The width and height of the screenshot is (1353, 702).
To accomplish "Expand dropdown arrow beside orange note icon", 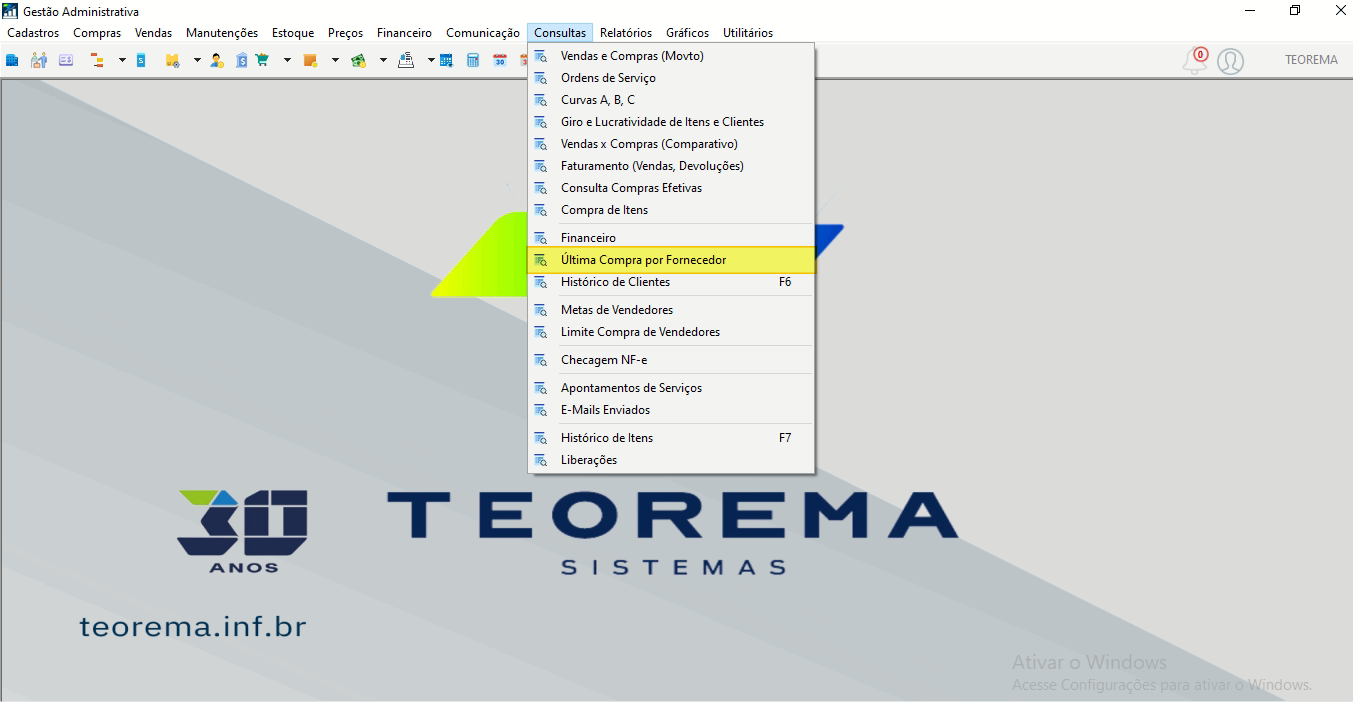I will point(335,60).
